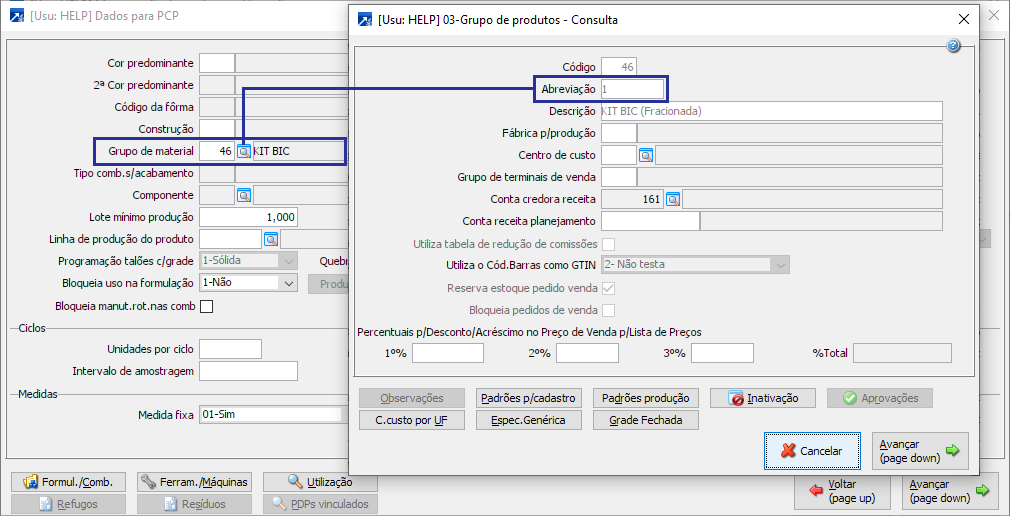This screenshot has width=1010, height=516.
Task: Click C.custo por UF button
Action: coord(412,420)
